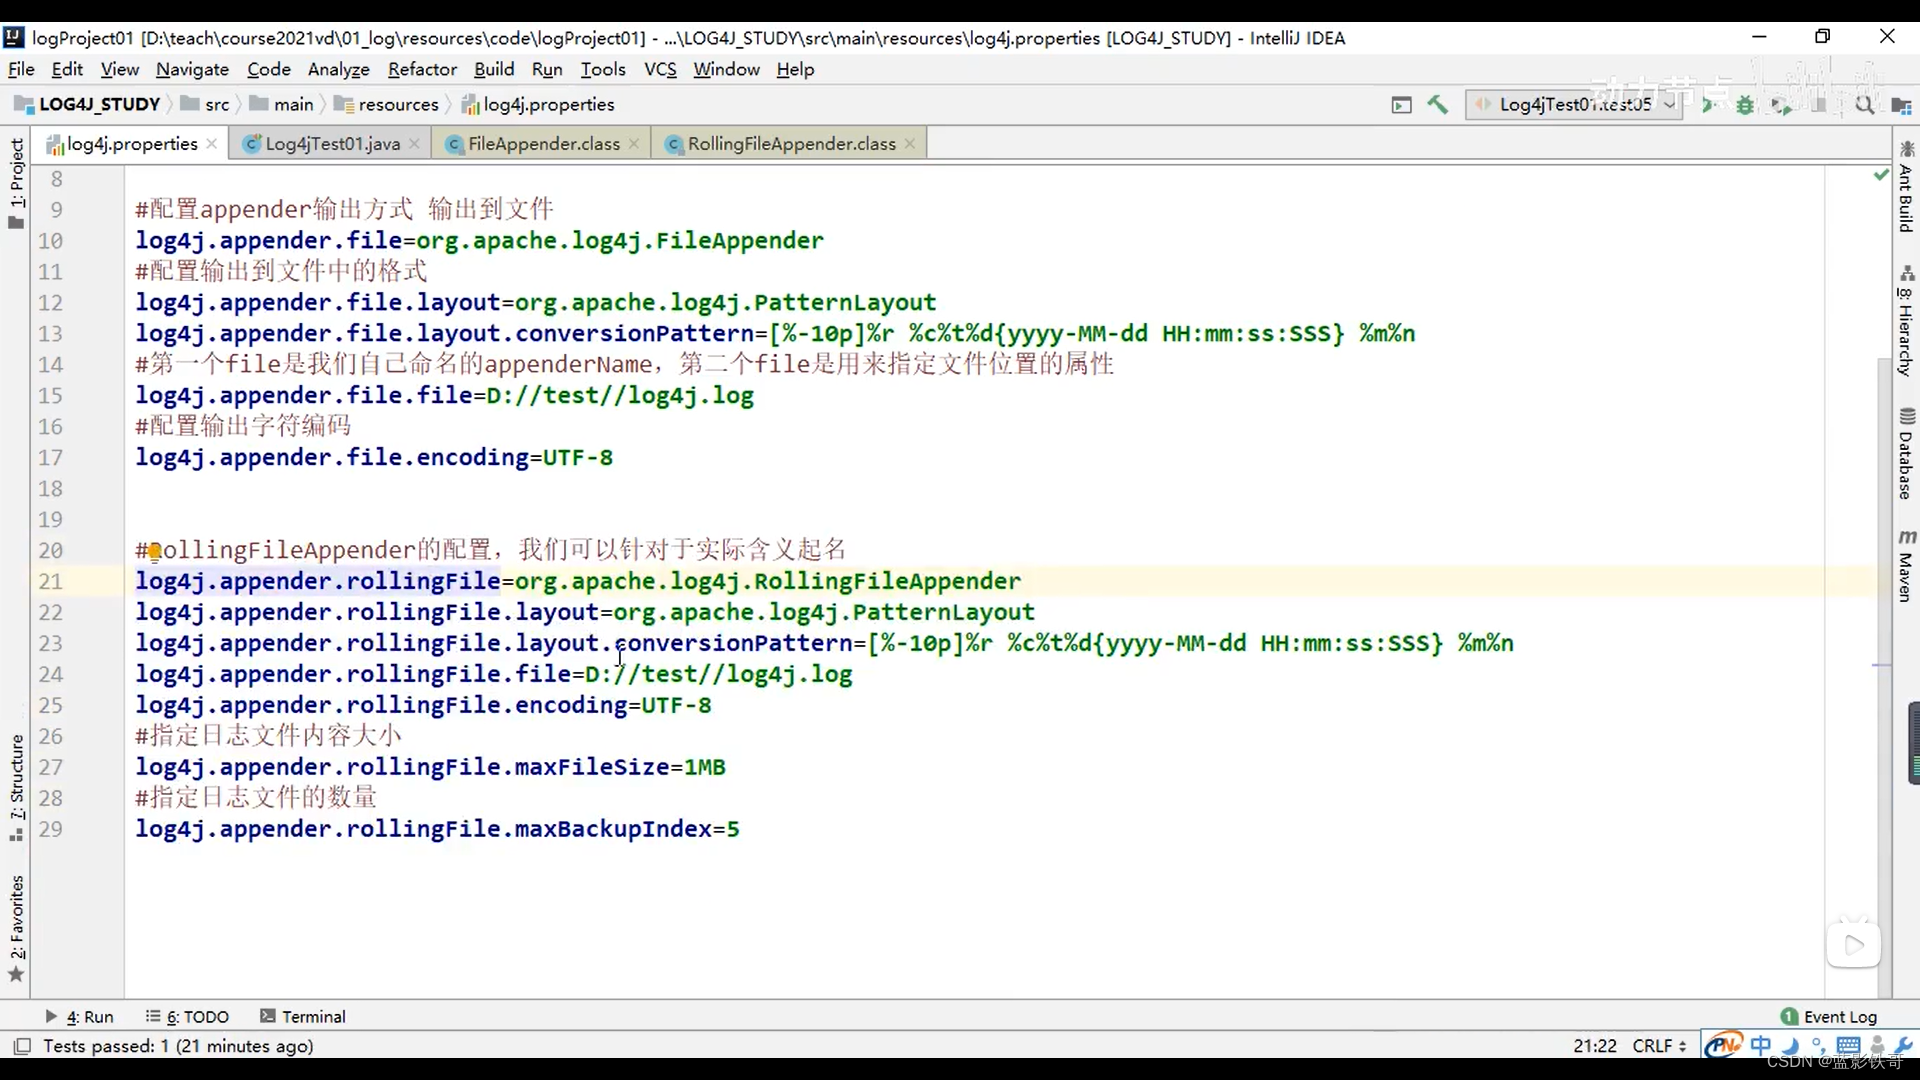Change the CRLF line separator setting
This screenshot has width=1920, height=1080.
1659,1045
